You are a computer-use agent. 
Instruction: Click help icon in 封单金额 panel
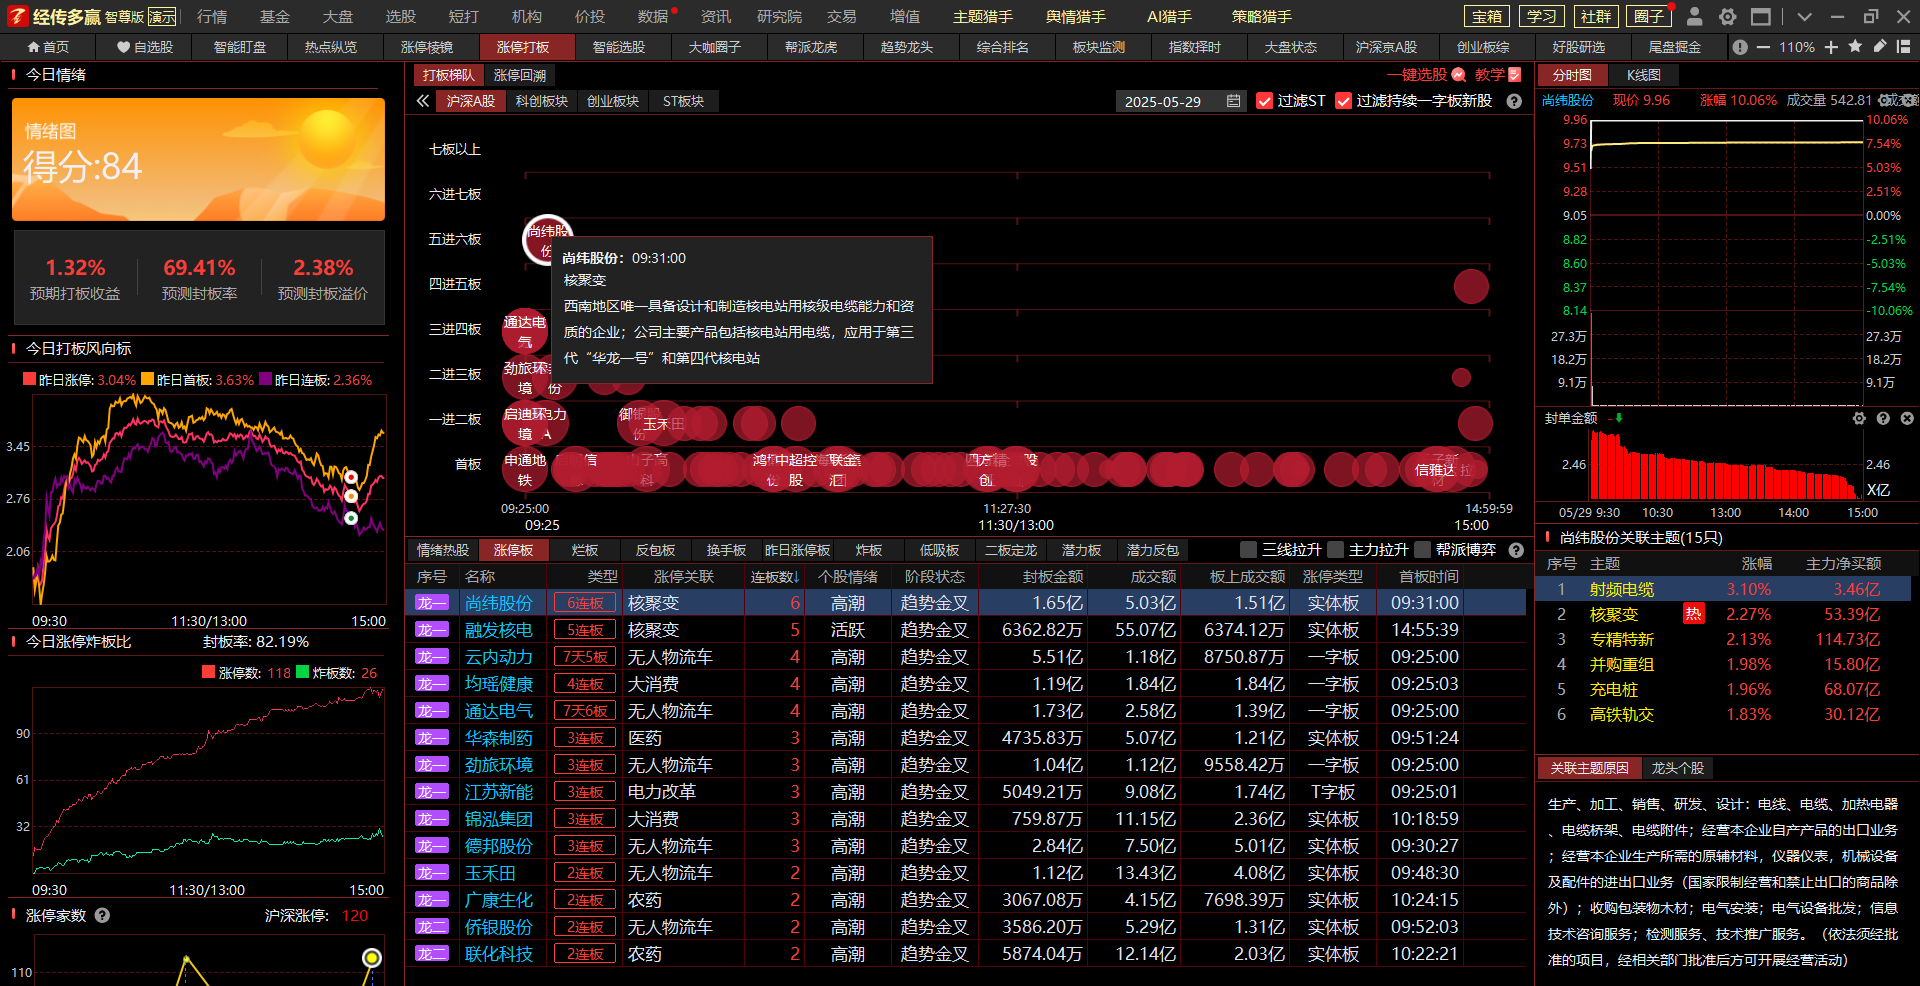click(x=1883, y=418)
